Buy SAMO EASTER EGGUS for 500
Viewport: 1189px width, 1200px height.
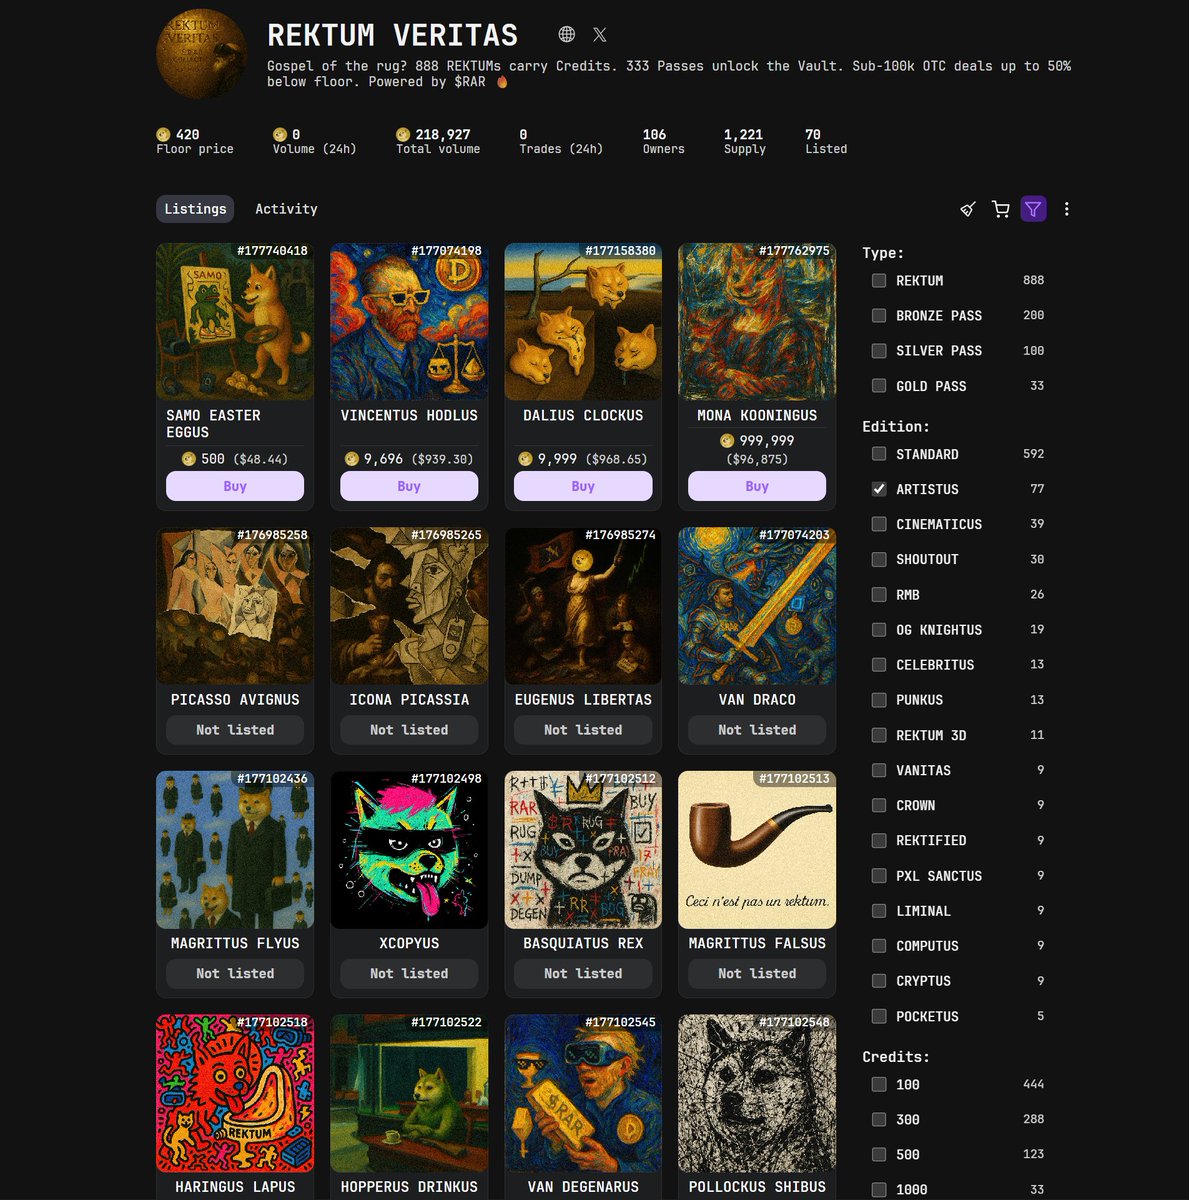(x=235, y=486)
